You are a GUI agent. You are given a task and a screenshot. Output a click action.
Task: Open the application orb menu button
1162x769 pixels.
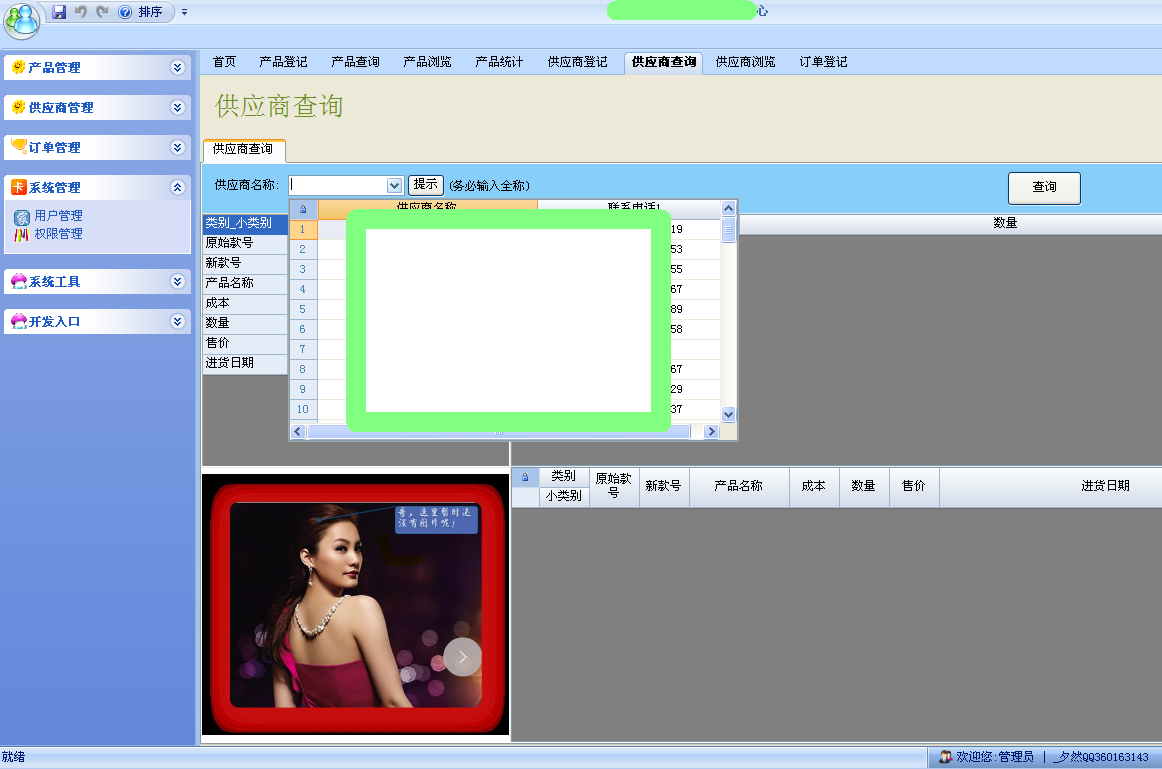[22, 18]
